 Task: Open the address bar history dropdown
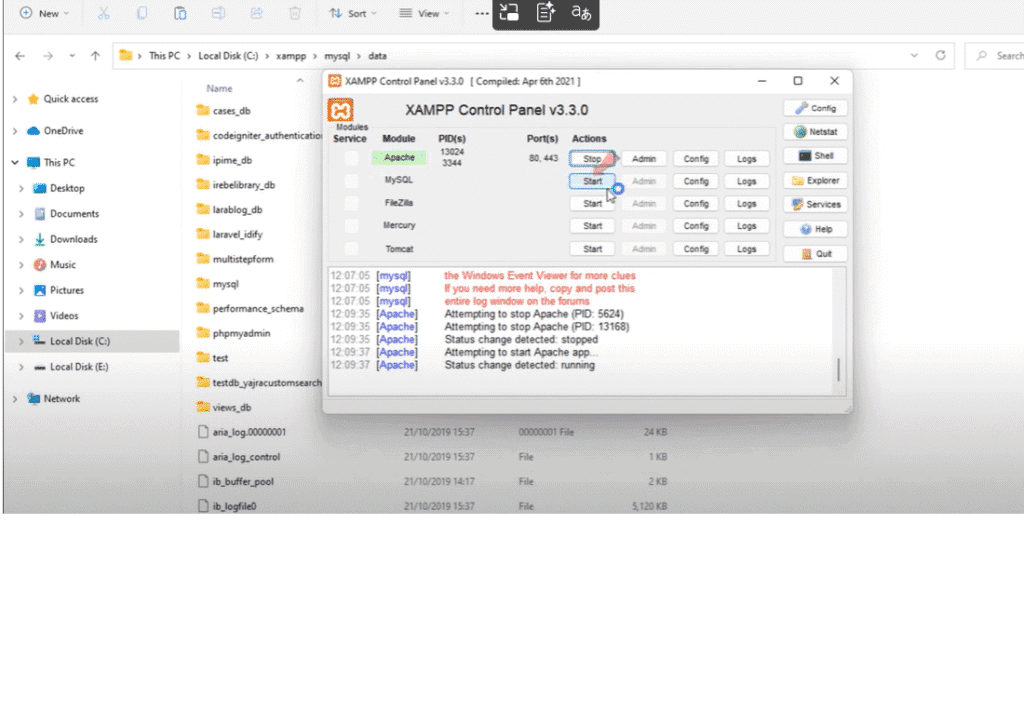(x=914, y=56)
